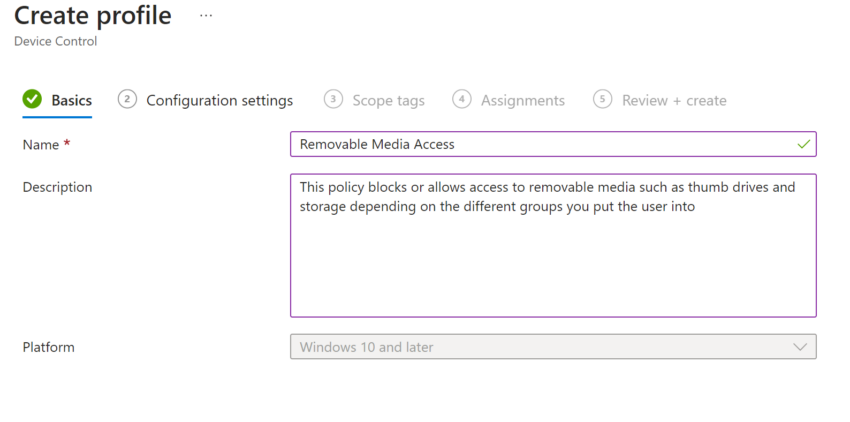Switch to the Assignments step
Viewport: 850px width, 422px height.
pos(523,100)
